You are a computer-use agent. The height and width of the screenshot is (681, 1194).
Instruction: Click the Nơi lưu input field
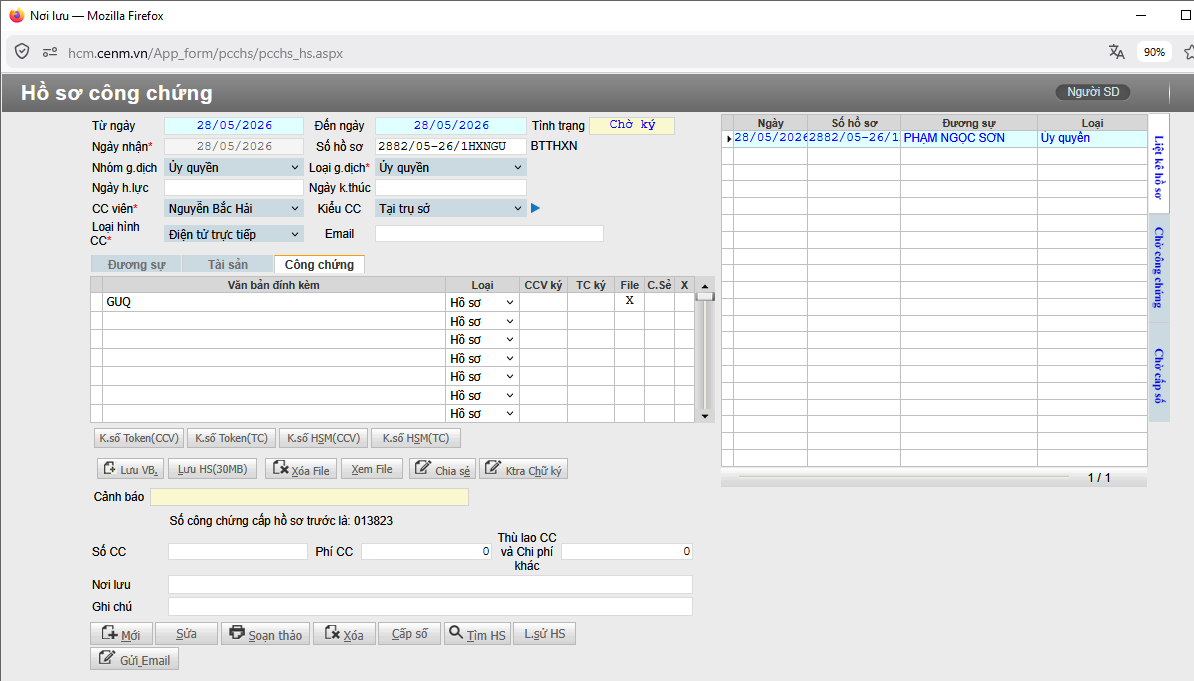[430, 585]
